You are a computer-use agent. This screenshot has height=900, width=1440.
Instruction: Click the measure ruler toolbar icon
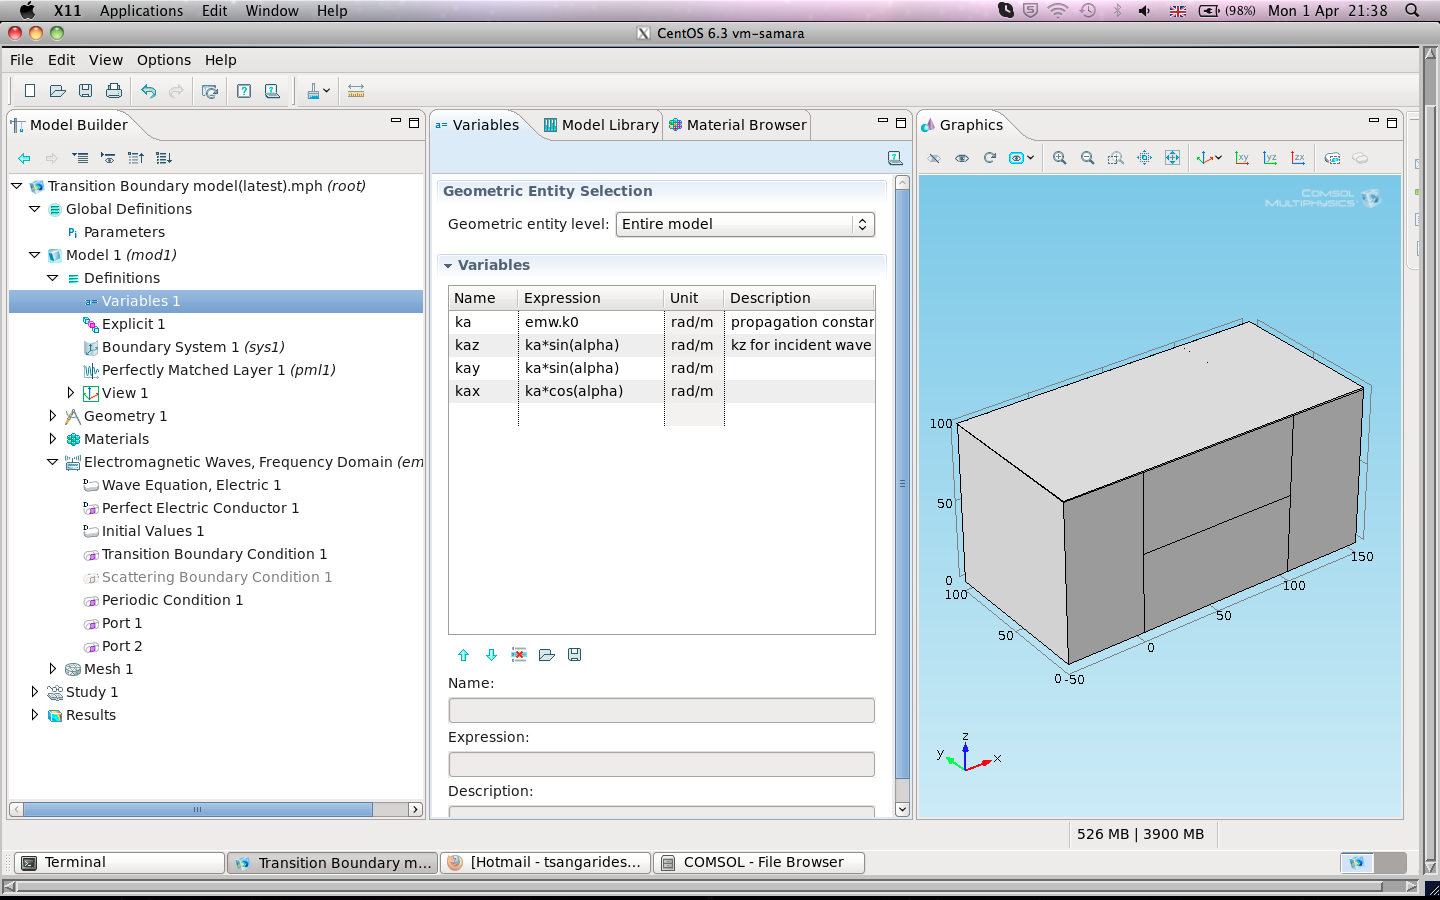coord(356,91)
